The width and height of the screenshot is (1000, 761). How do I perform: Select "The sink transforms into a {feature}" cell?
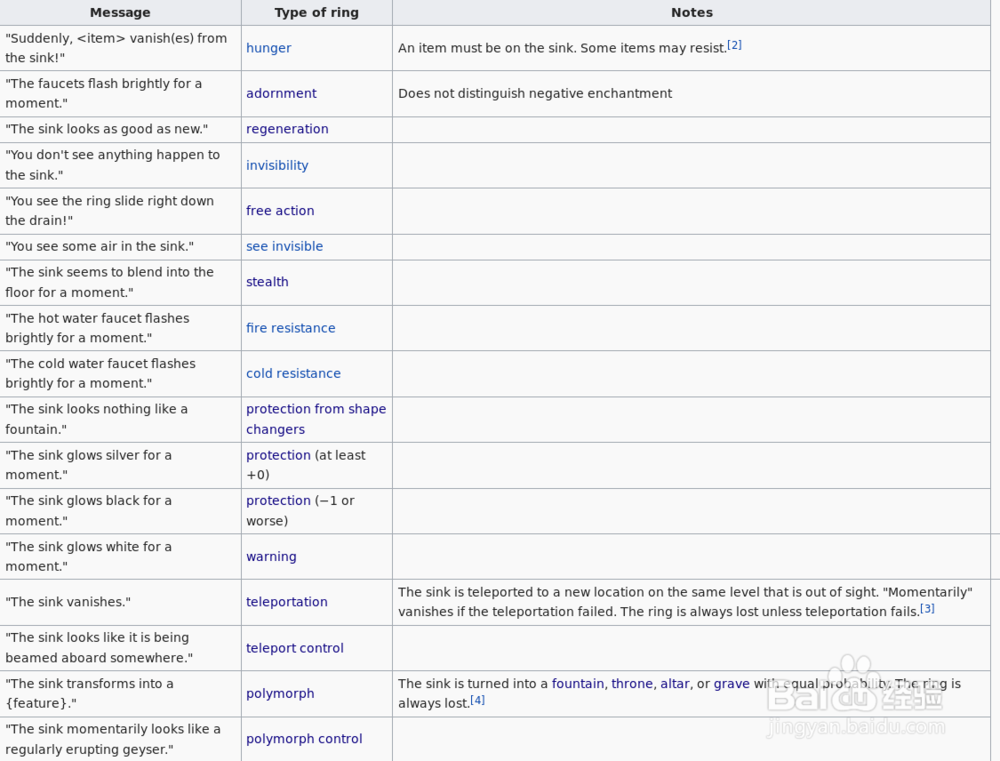(x=121, y=693)
